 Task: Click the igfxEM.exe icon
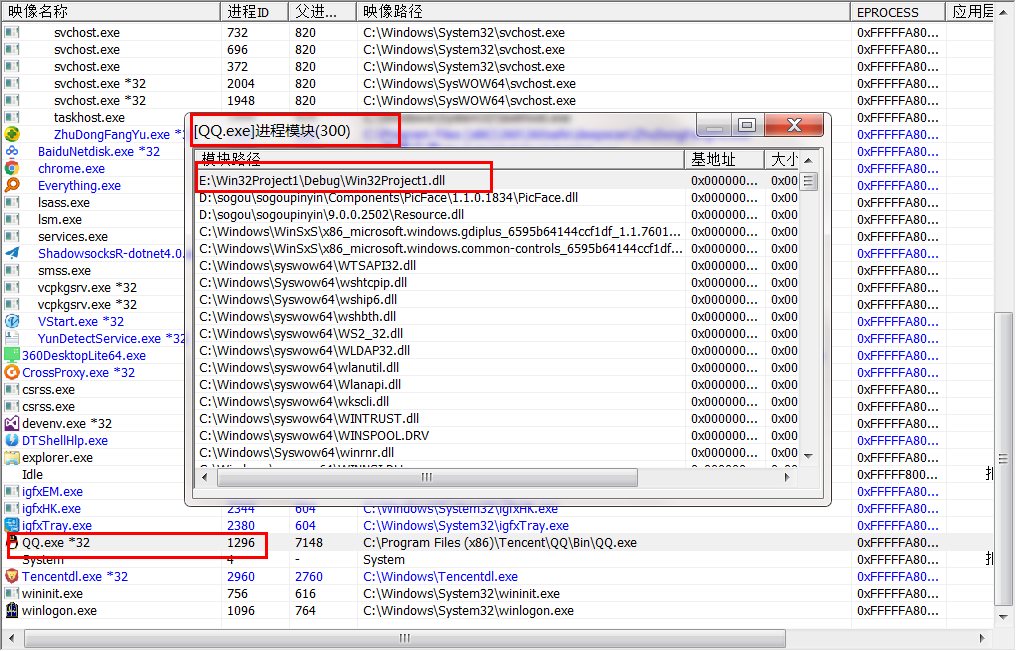tap(12, 492)
